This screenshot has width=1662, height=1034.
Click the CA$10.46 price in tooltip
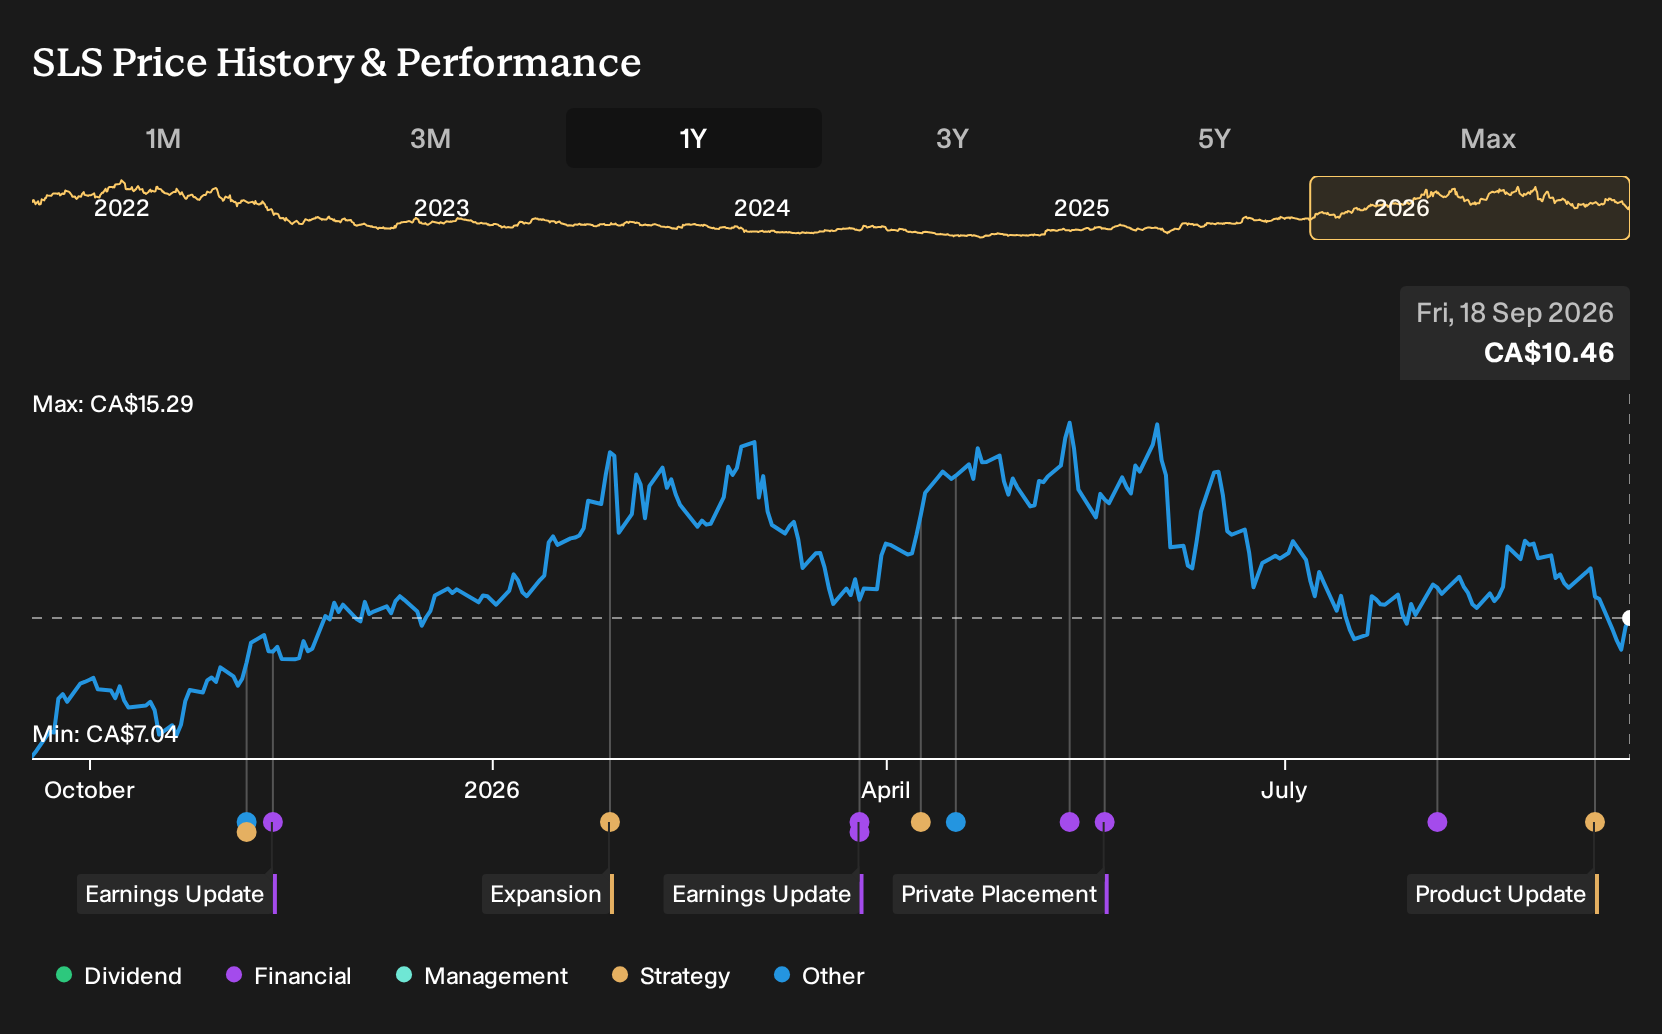tap(1548, 353)
